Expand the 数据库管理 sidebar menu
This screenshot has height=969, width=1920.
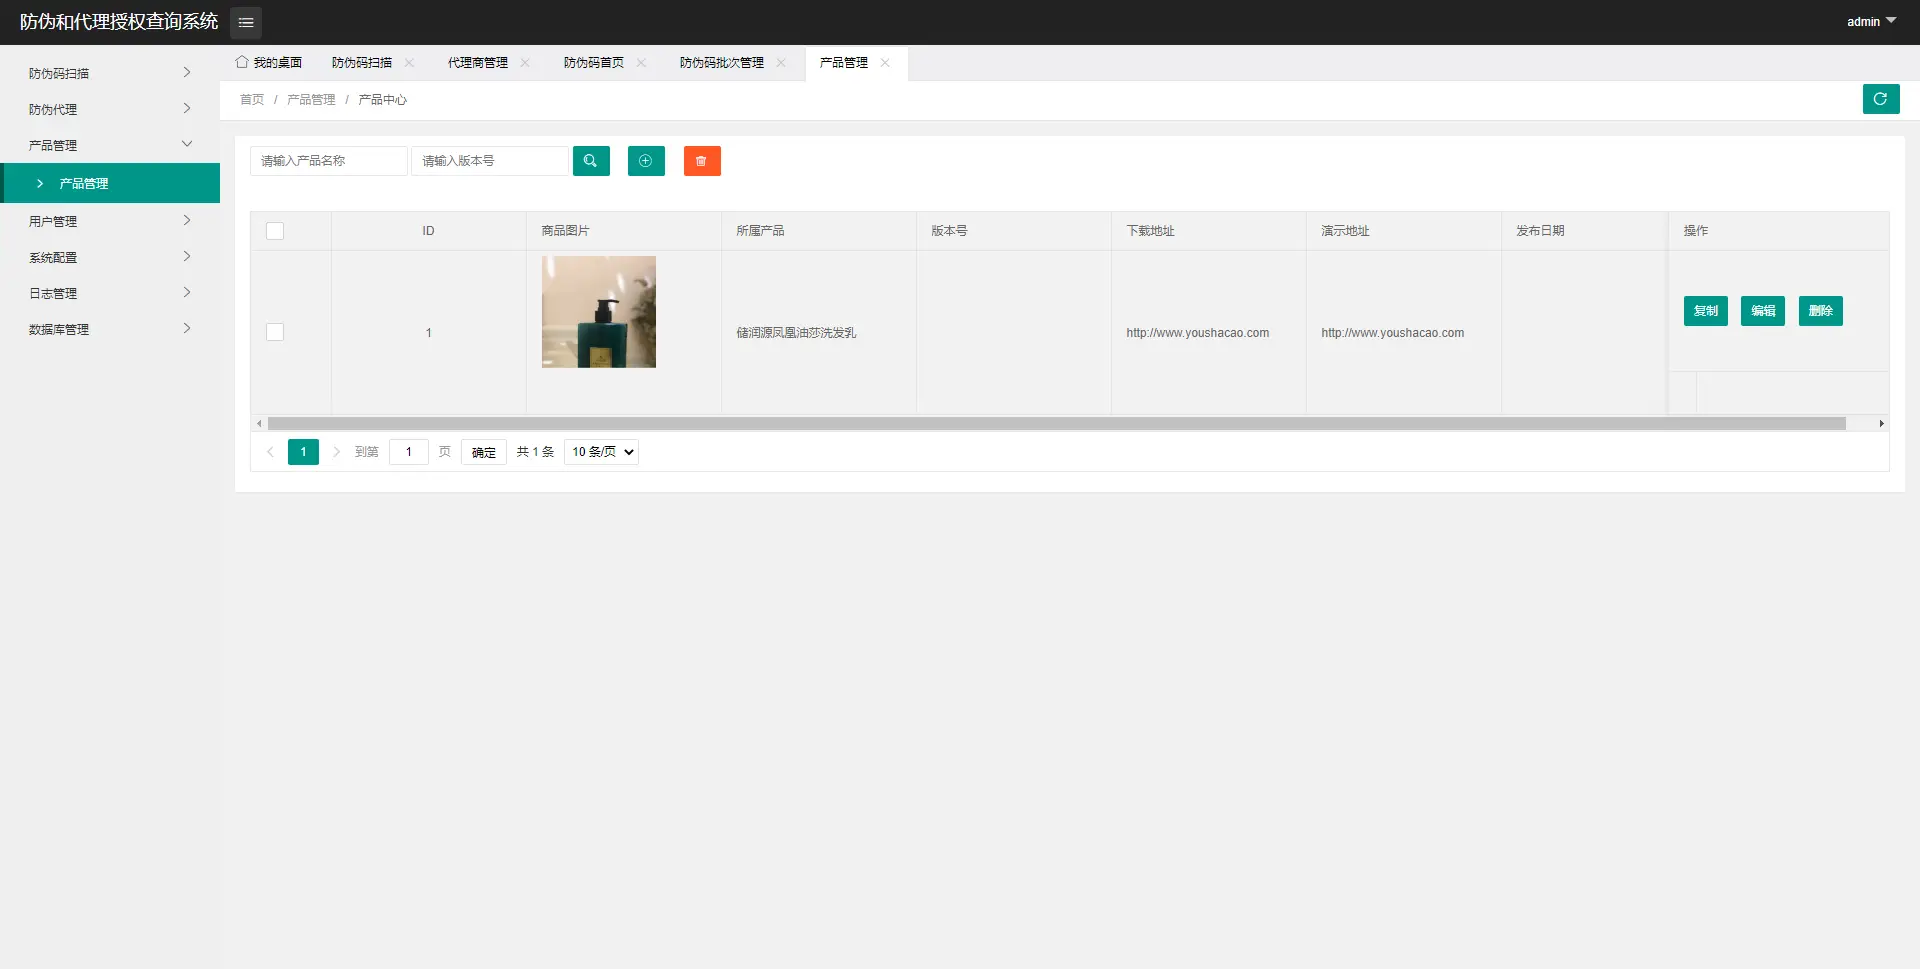click(x=110, y=329)
